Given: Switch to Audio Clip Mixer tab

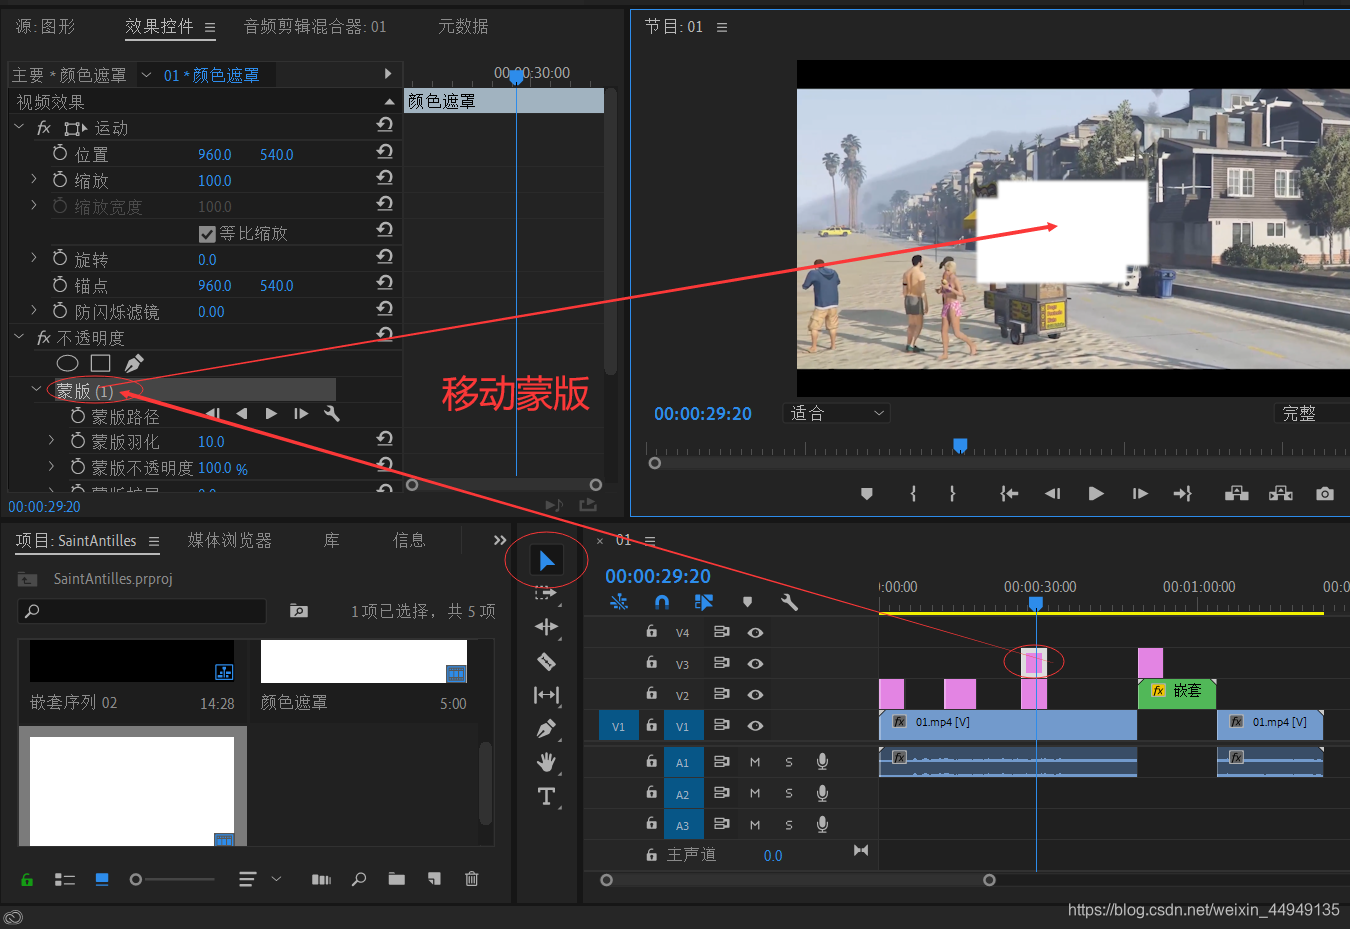Looking at the screenshot, I should tap(315, 27).
